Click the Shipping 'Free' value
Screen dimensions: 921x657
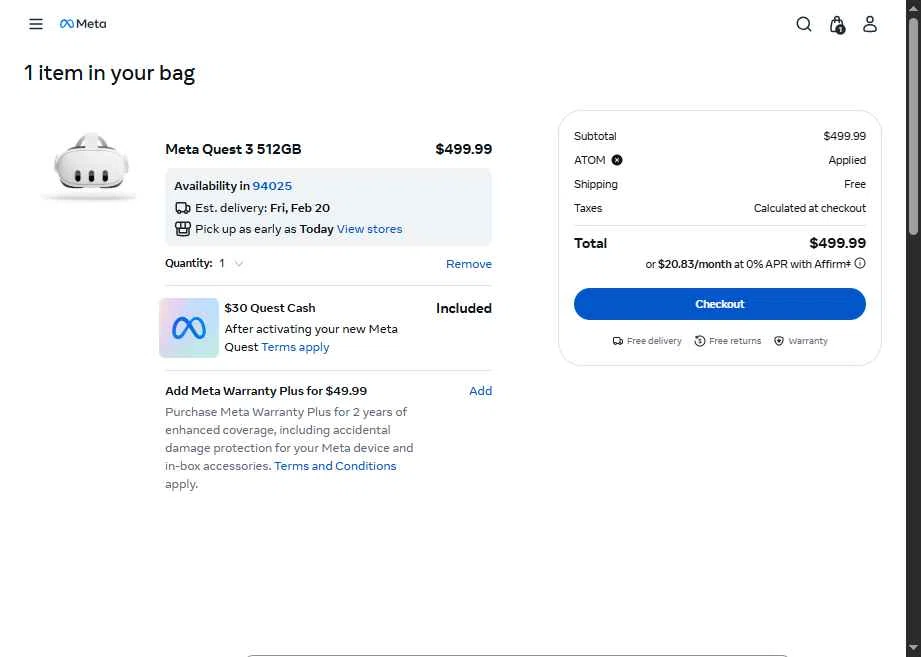click(855, 184)
